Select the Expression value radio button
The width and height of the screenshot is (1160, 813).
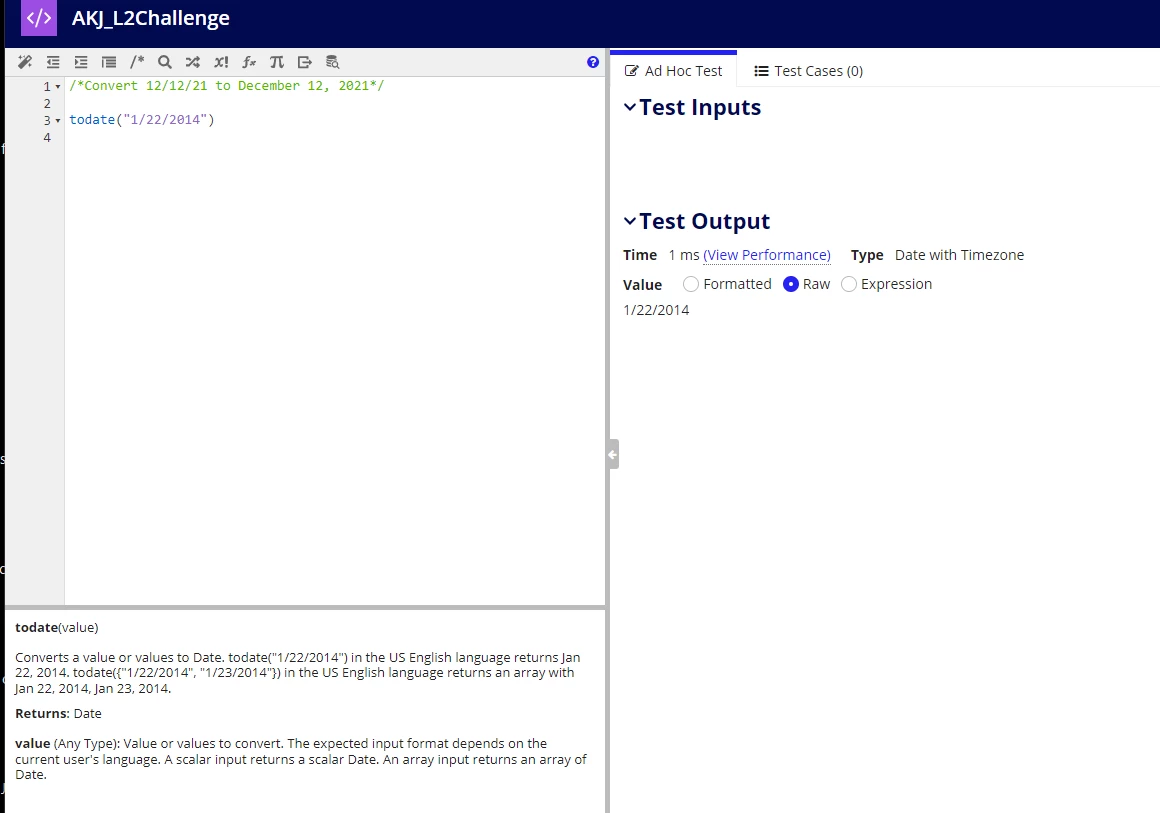point(849,284)
